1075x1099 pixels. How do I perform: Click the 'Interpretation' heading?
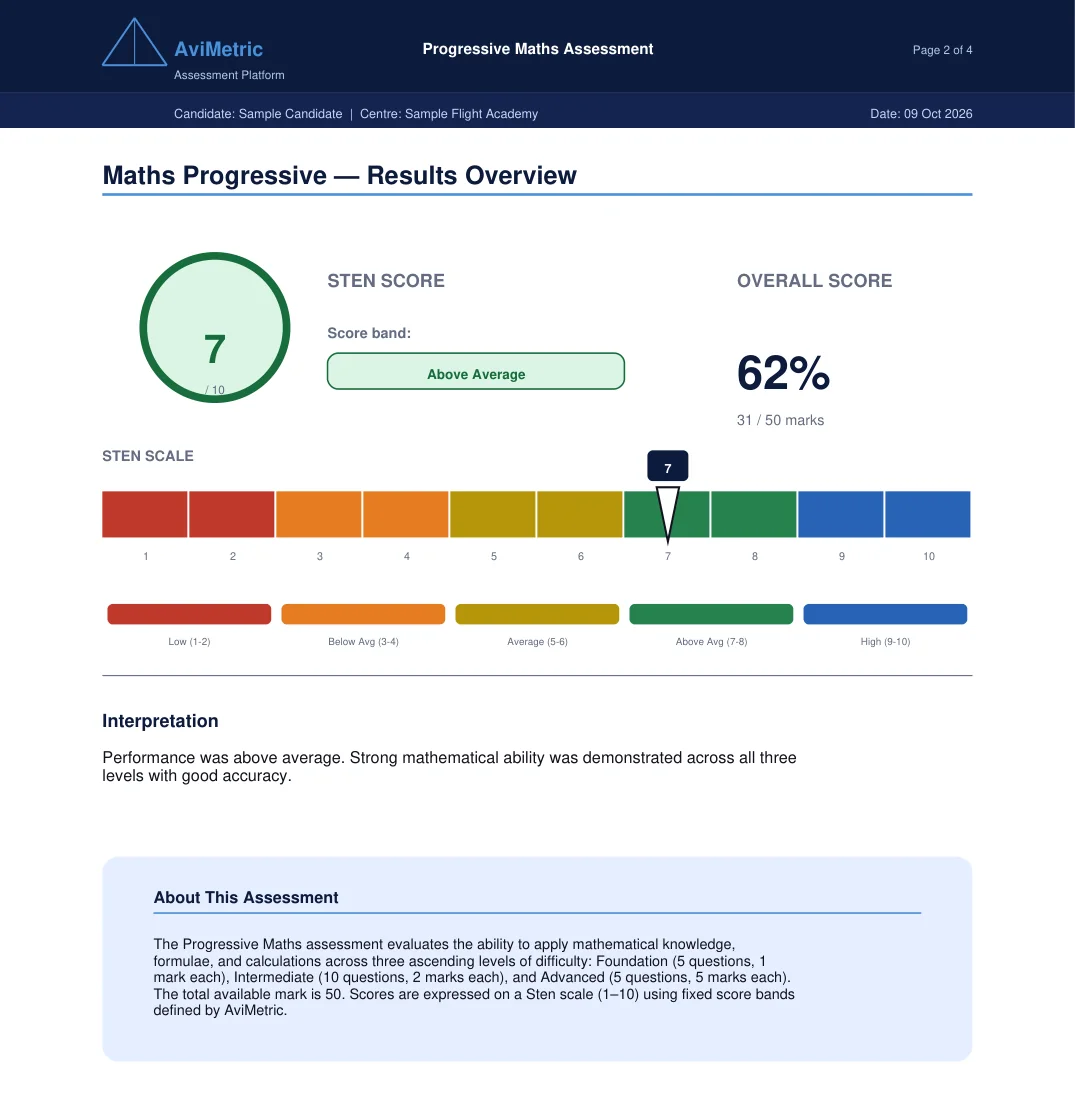160,721
